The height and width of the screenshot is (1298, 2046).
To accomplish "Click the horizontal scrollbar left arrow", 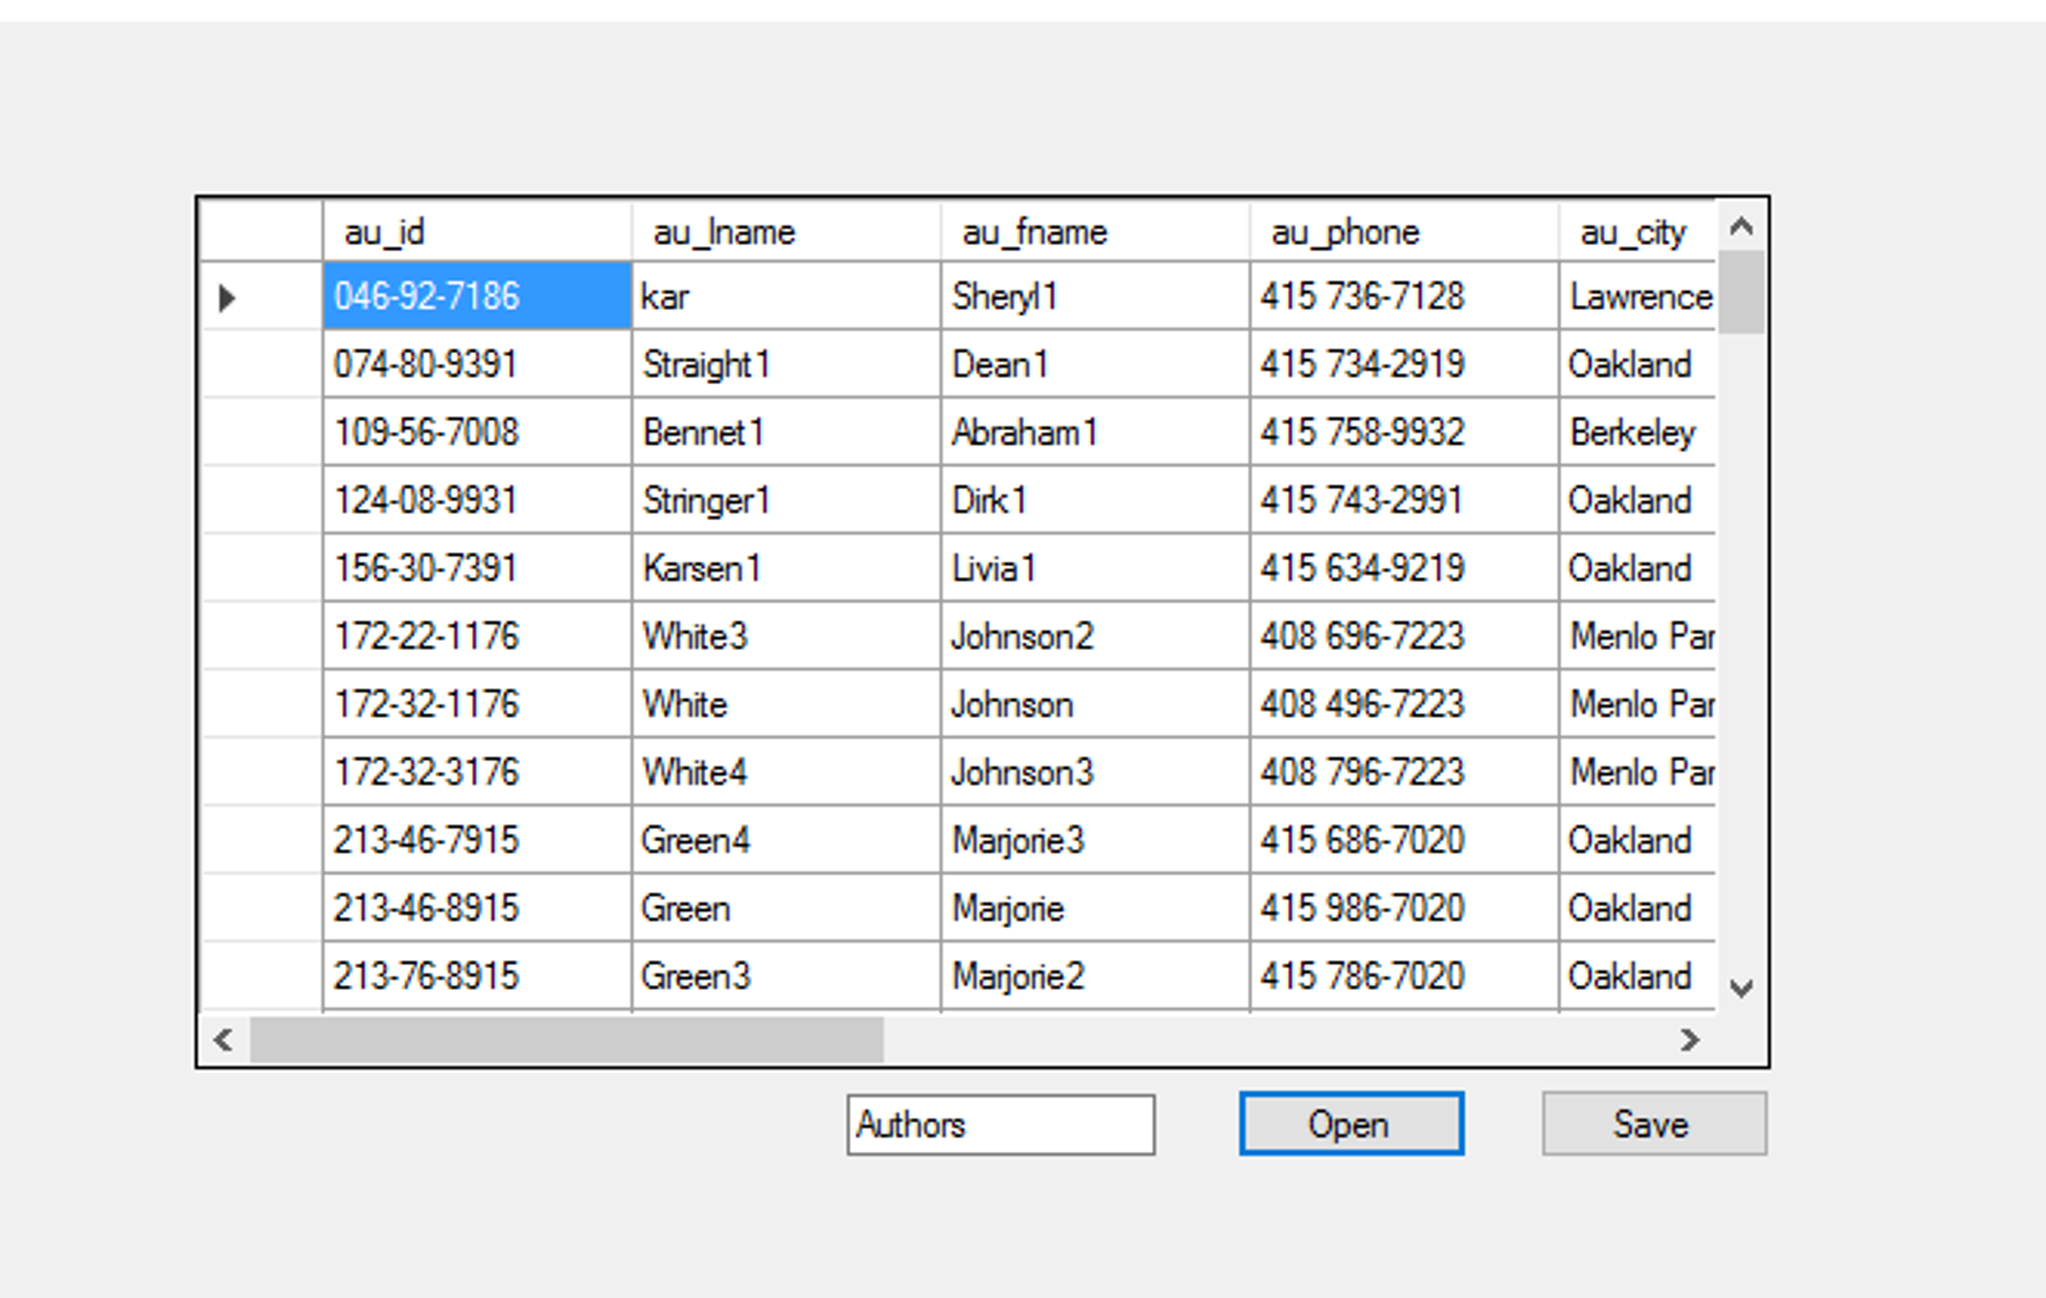I will tap(223, 1040).
